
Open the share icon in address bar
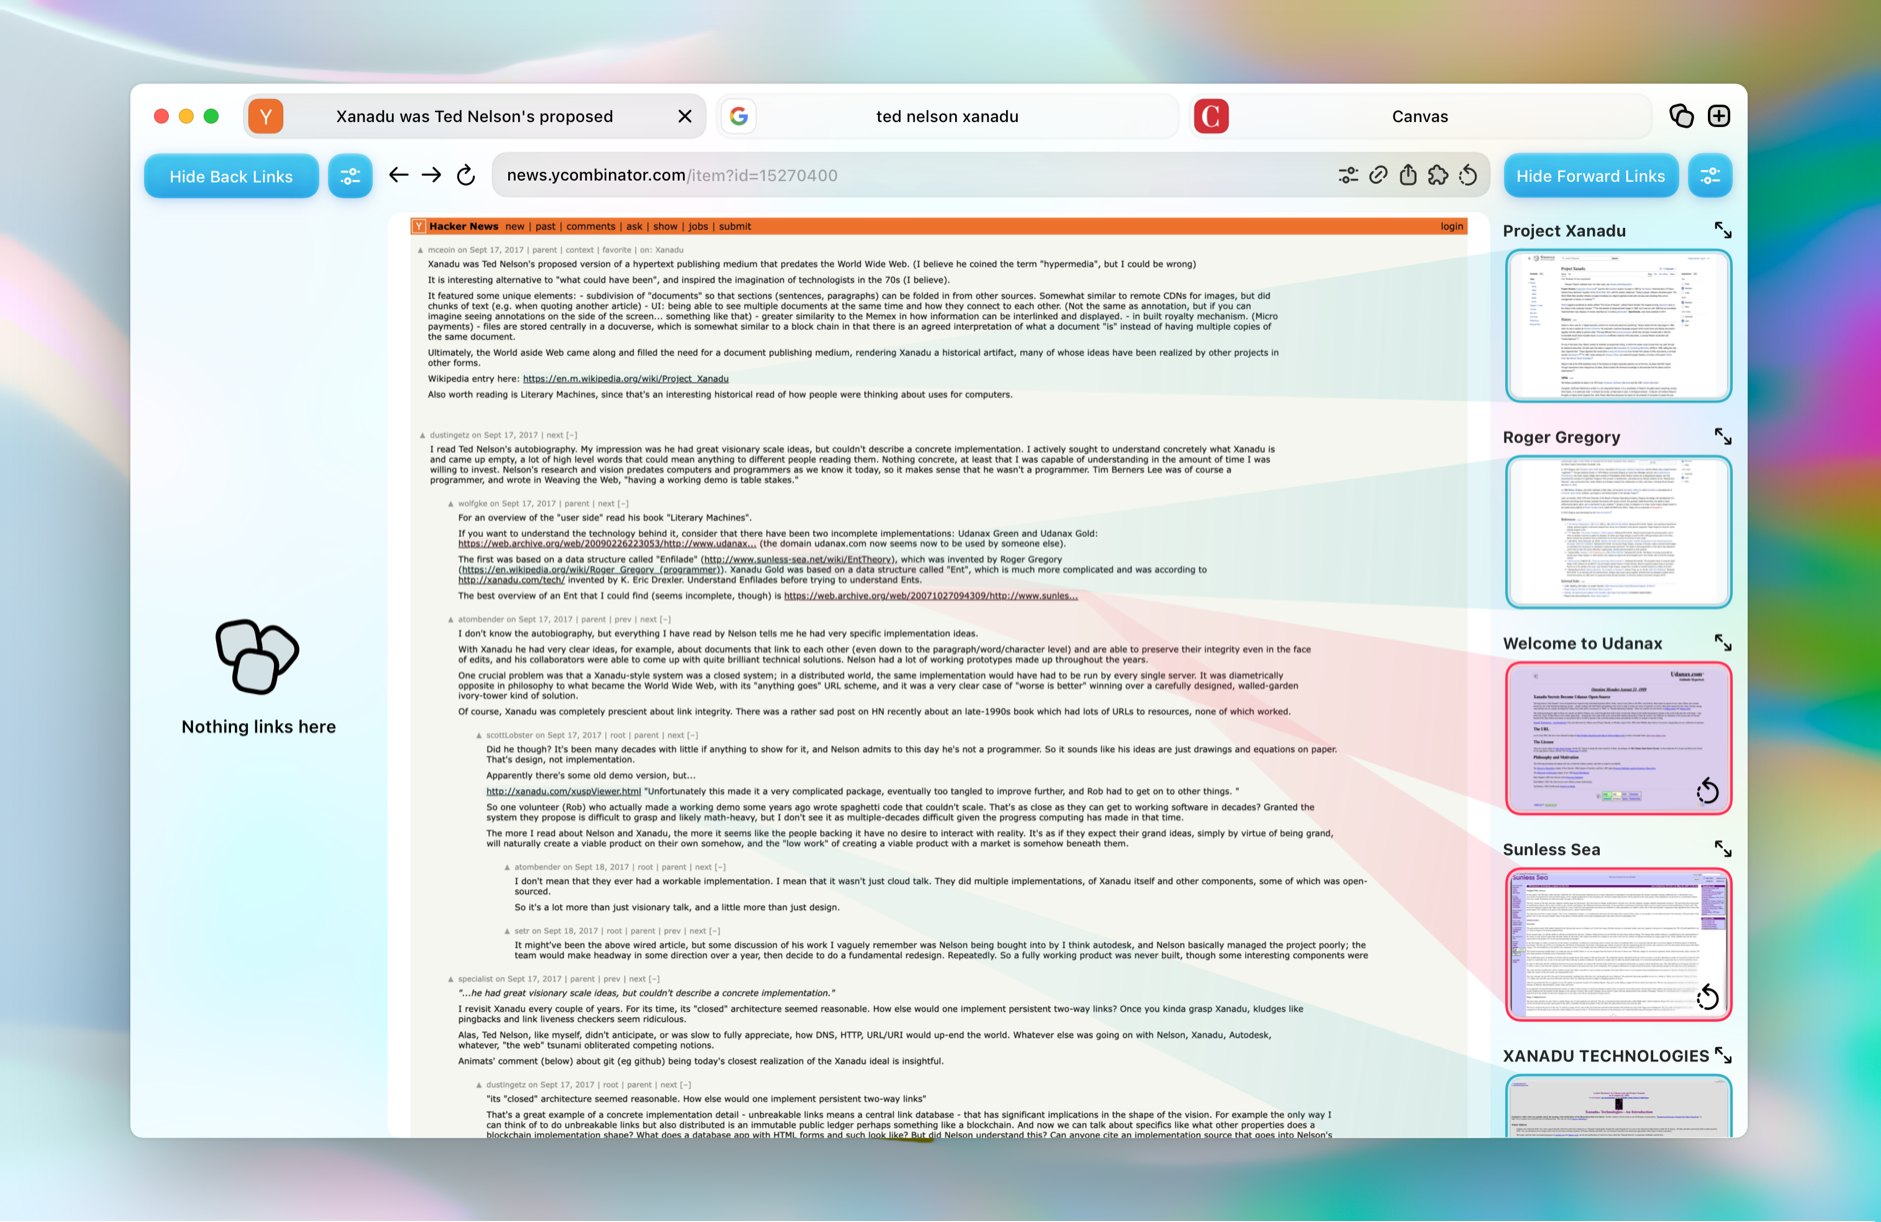(x=1408, y=176)
